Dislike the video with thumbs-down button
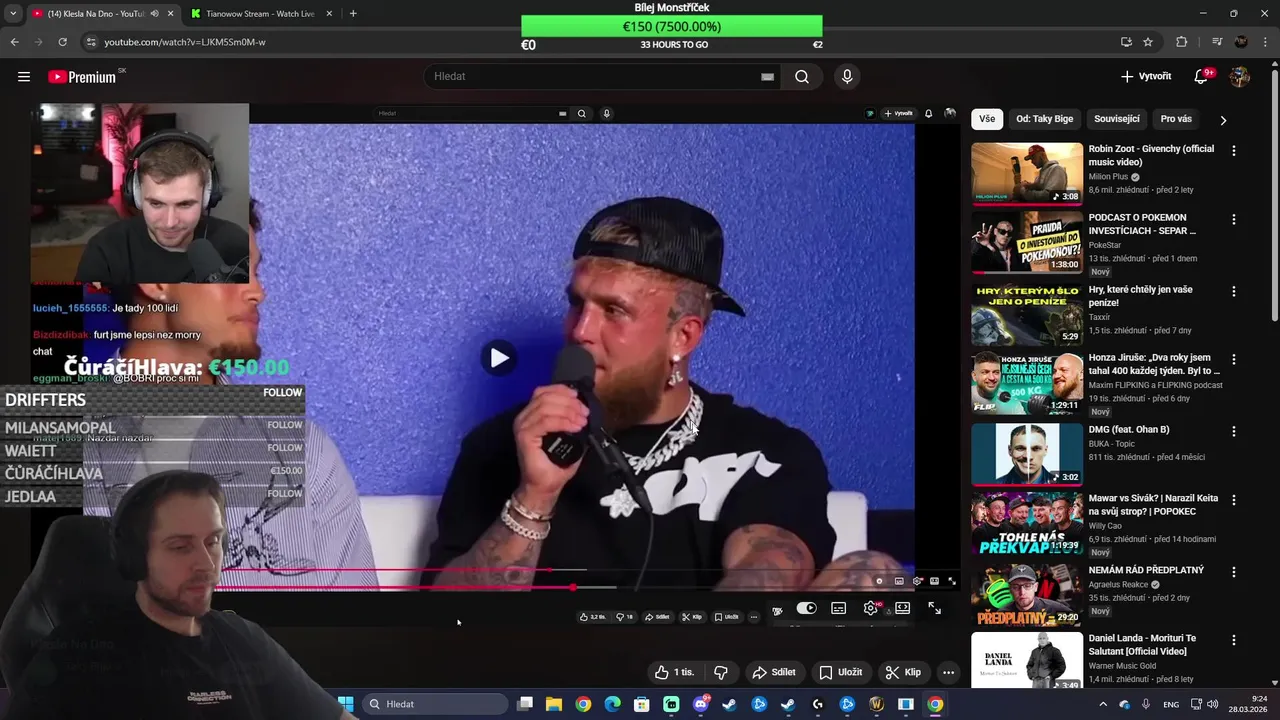This screenshot has width=1280, height=720. [721, 672]
